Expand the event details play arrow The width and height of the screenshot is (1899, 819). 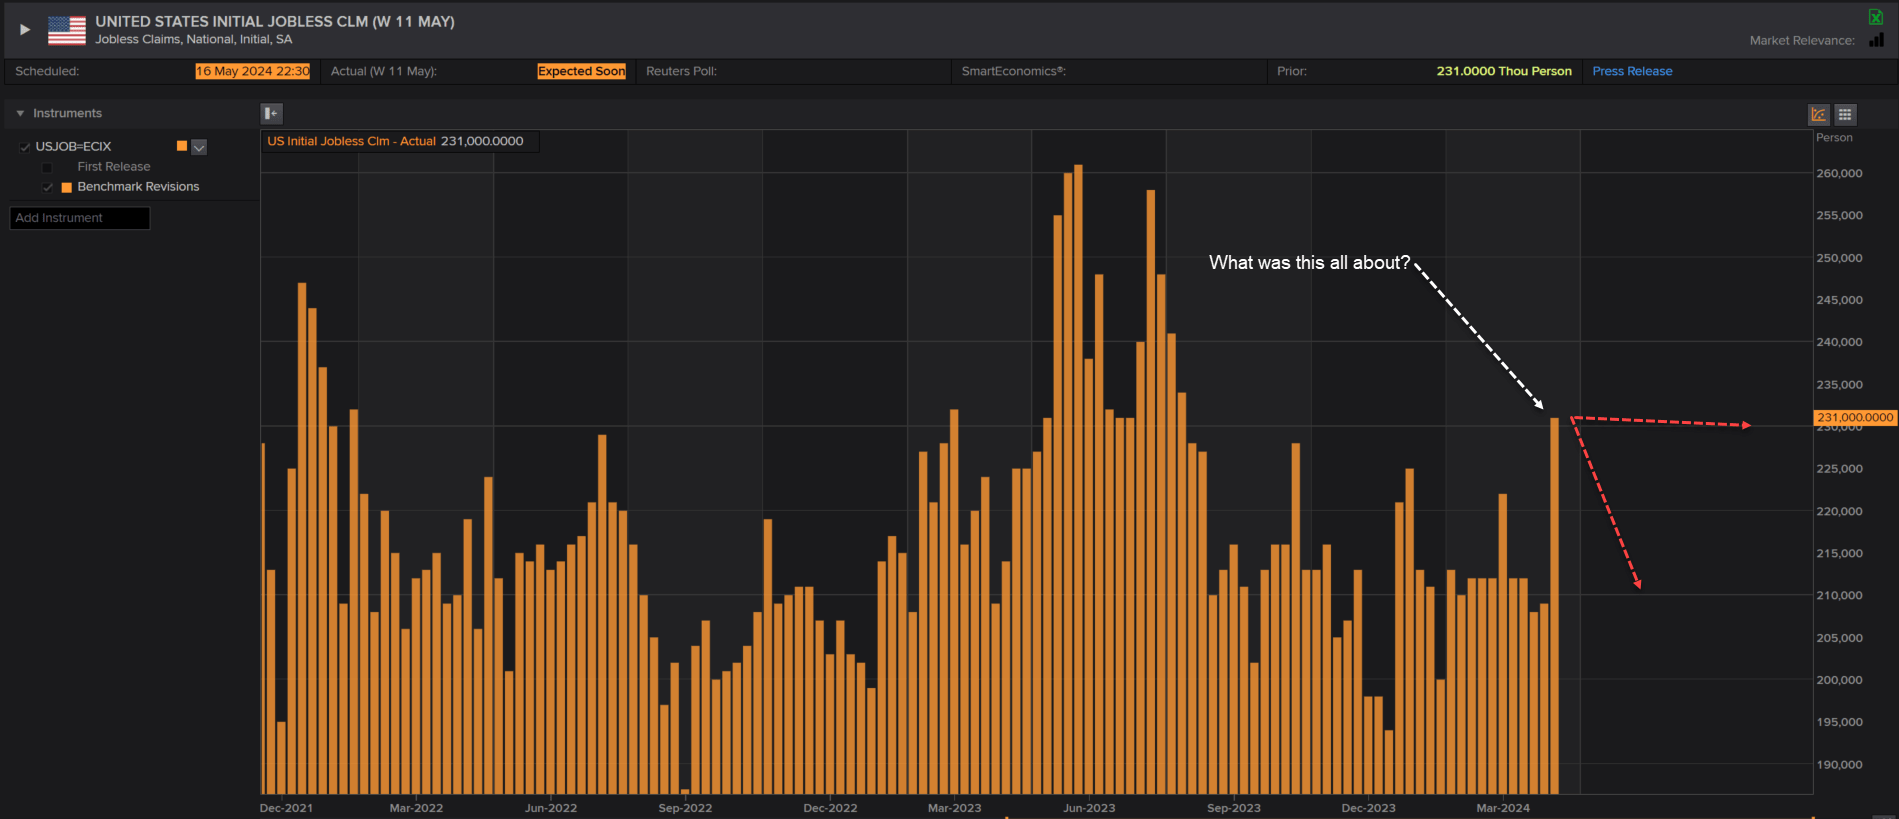click(25, 30)
